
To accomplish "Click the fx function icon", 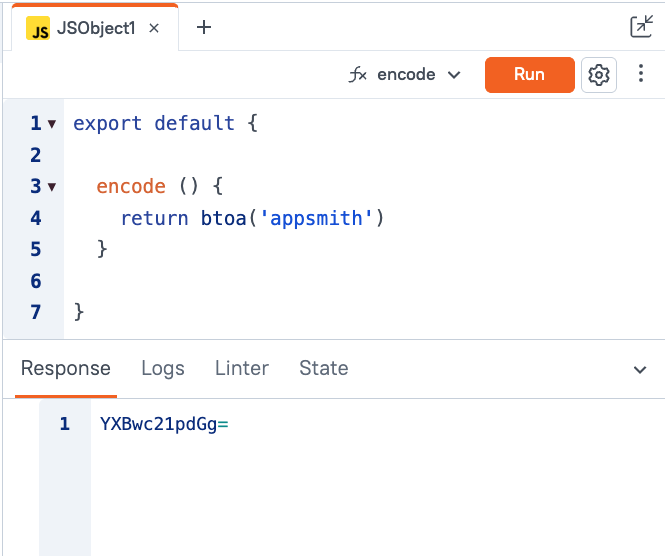I will point(357,75).
